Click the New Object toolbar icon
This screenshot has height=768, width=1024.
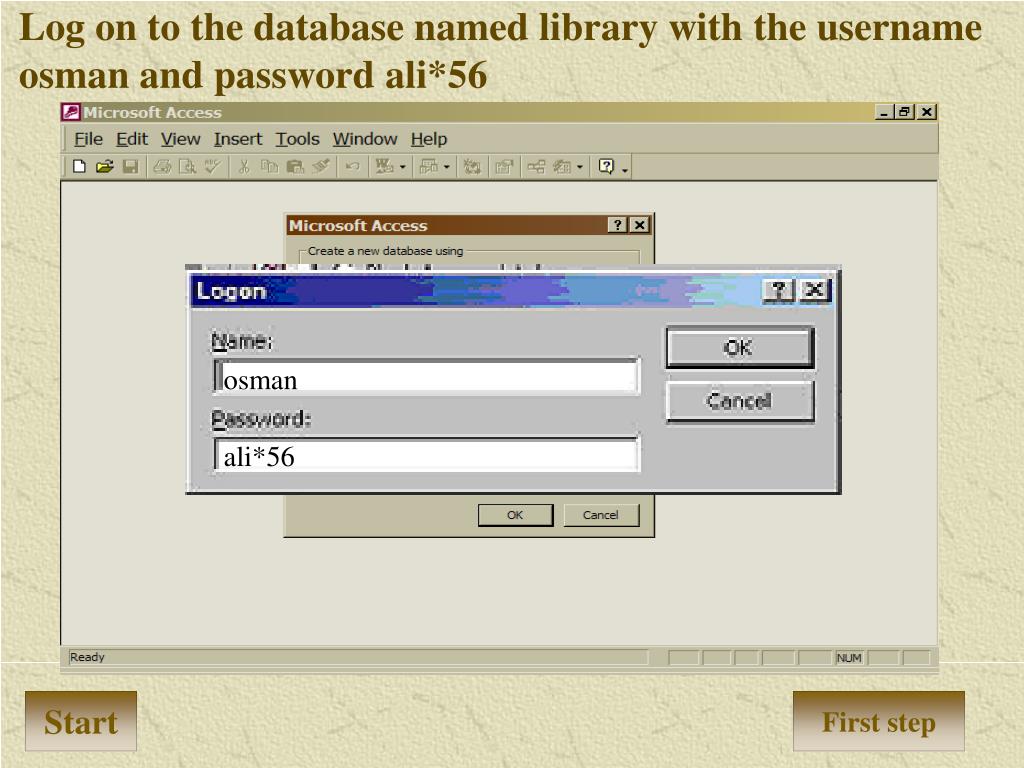click(562, 167)
